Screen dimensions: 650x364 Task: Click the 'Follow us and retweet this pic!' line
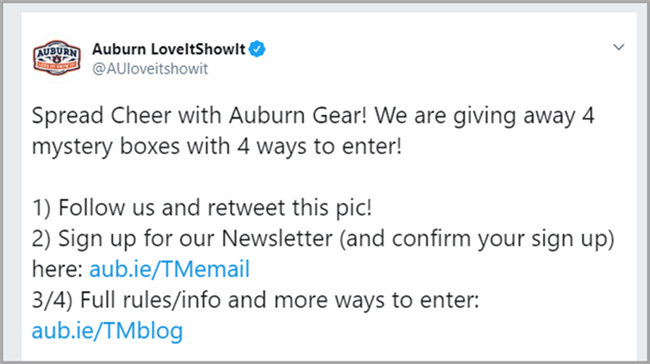click(x=215, y=208)
